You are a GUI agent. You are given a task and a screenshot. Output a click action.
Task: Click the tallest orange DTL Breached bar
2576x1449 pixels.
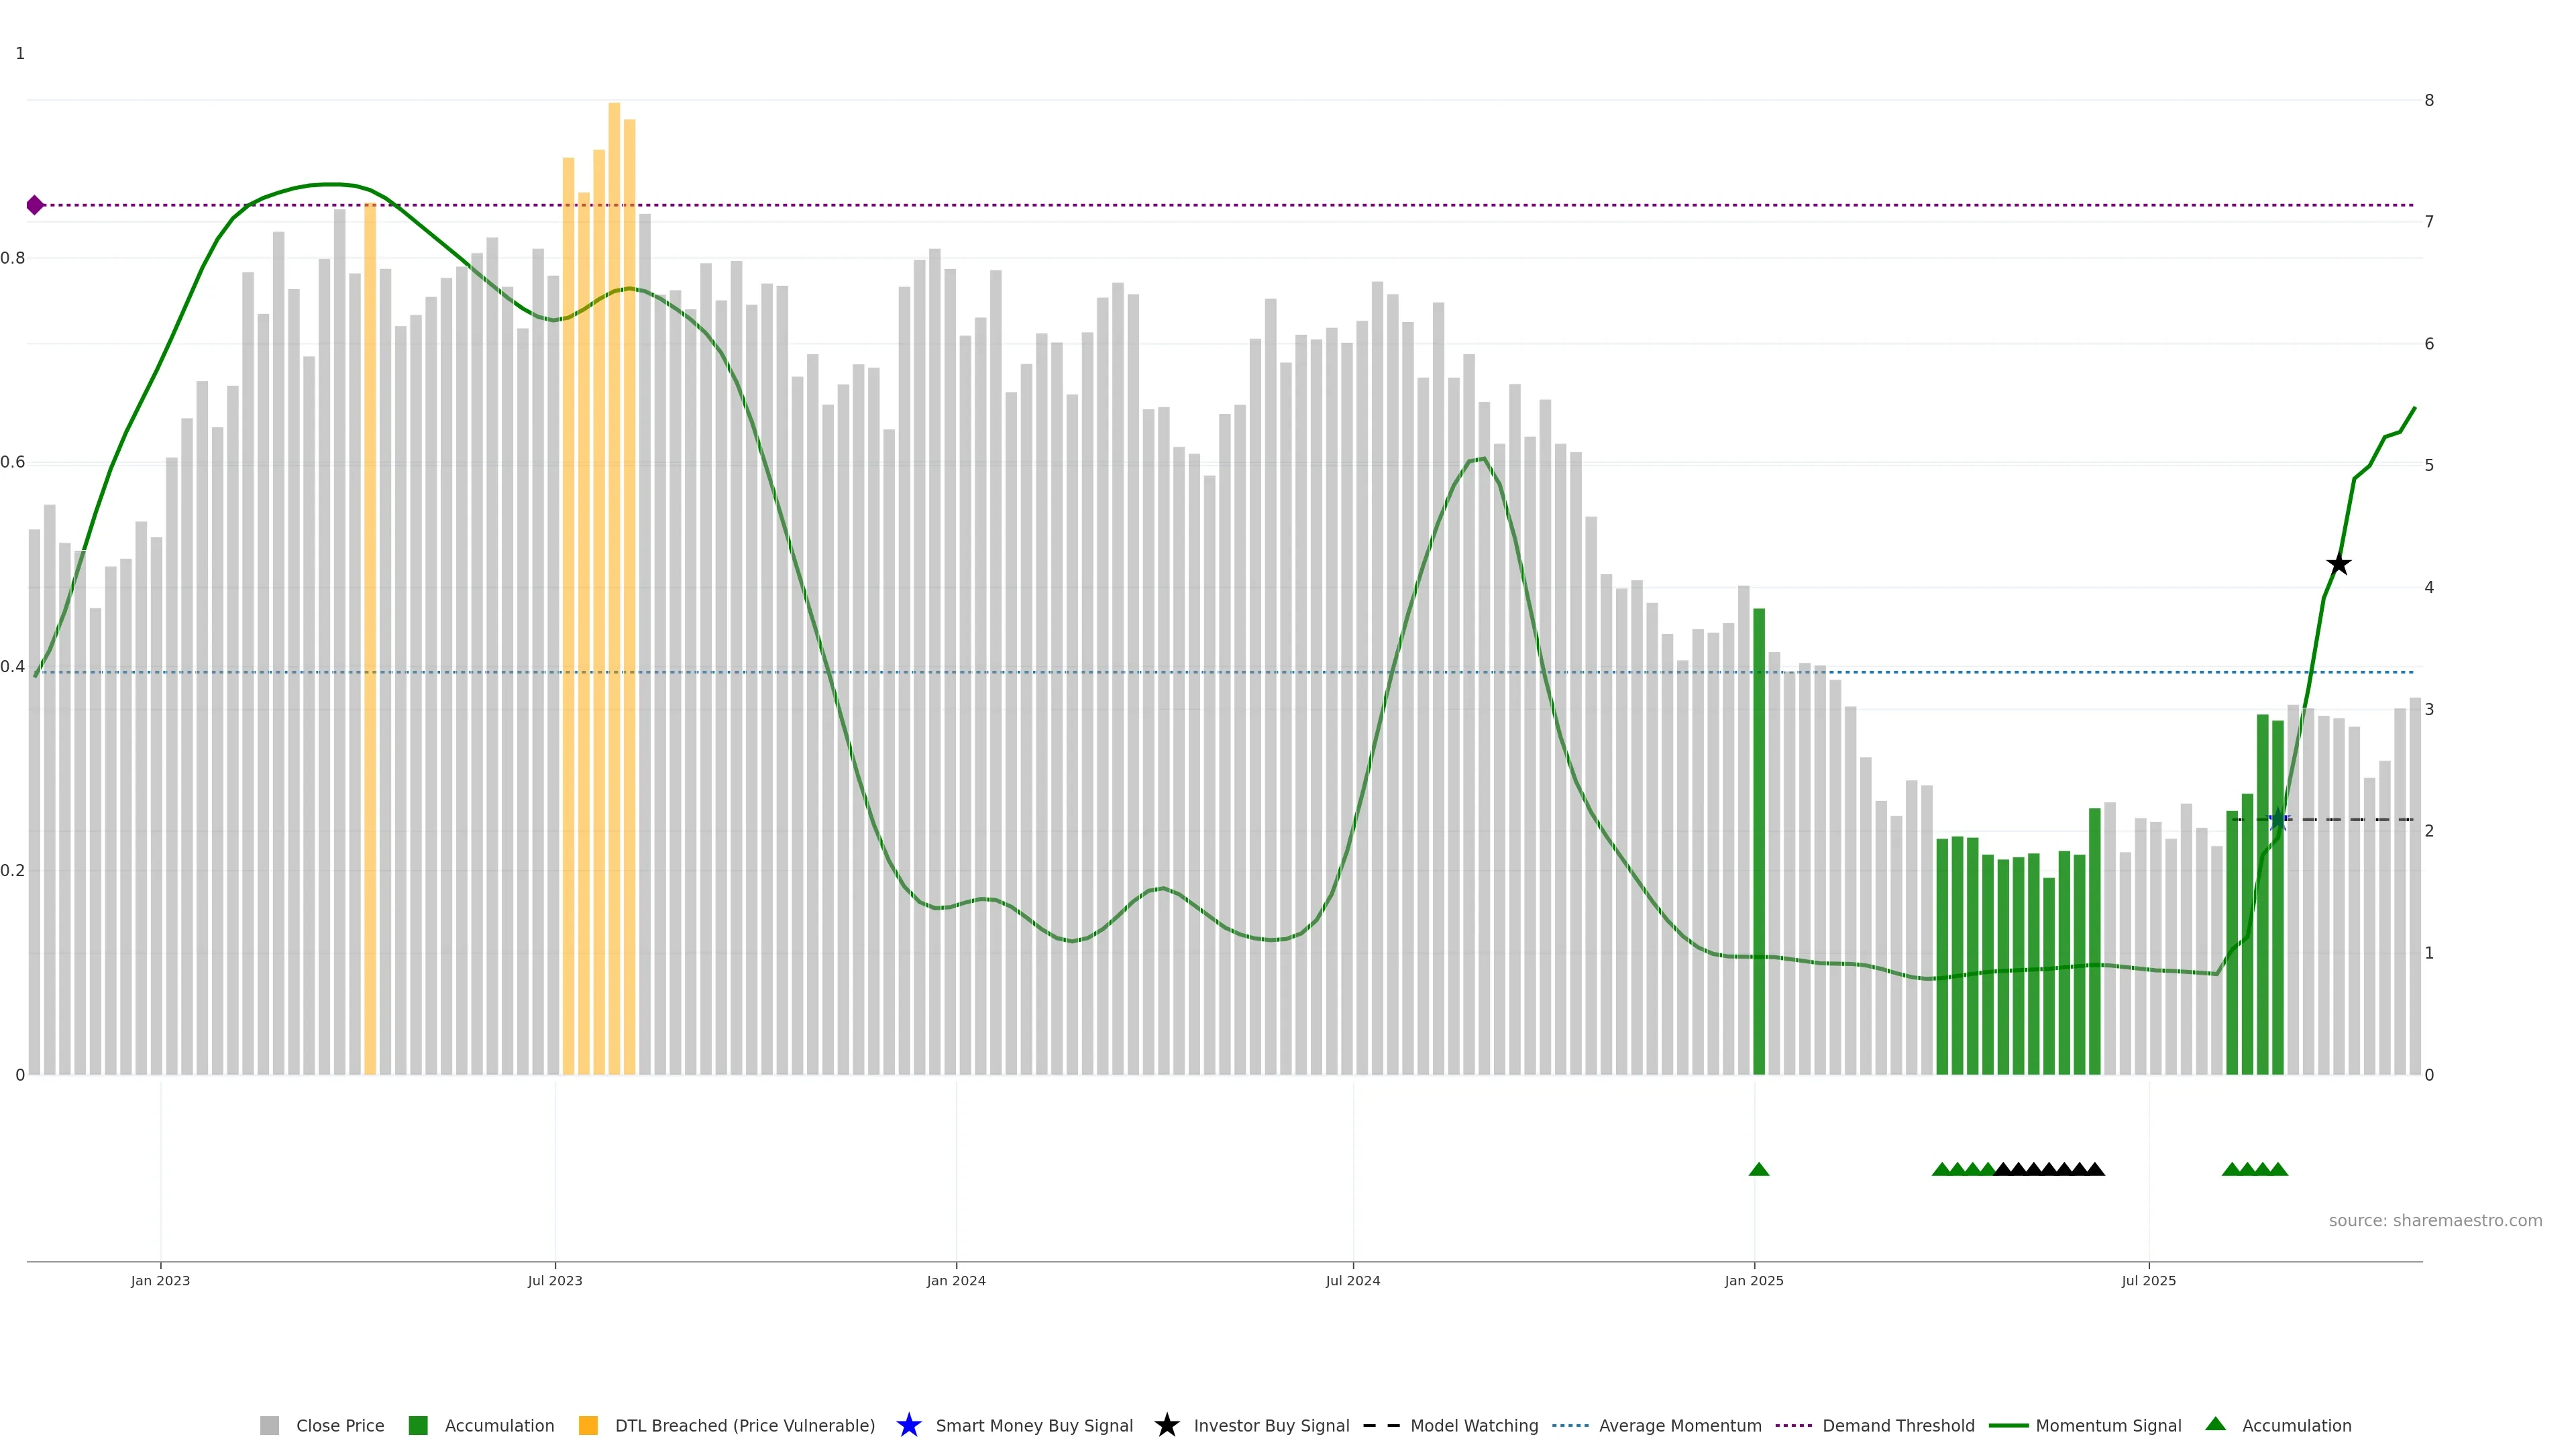[614, 600]
